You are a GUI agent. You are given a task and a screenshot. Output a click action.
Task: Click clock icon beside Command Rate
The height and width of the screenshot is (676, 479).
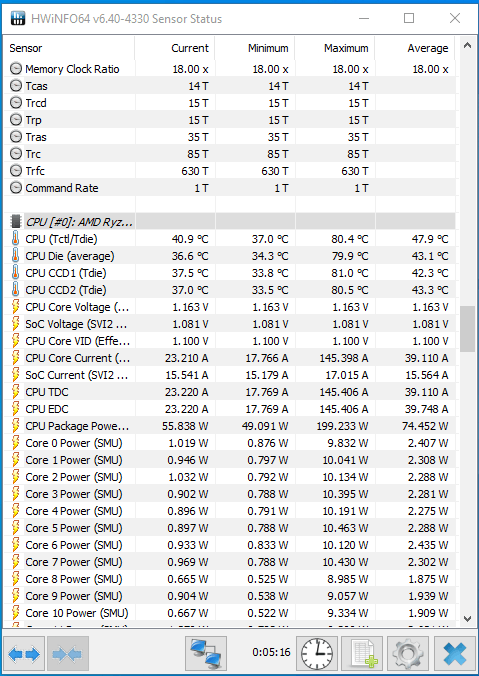16,188
